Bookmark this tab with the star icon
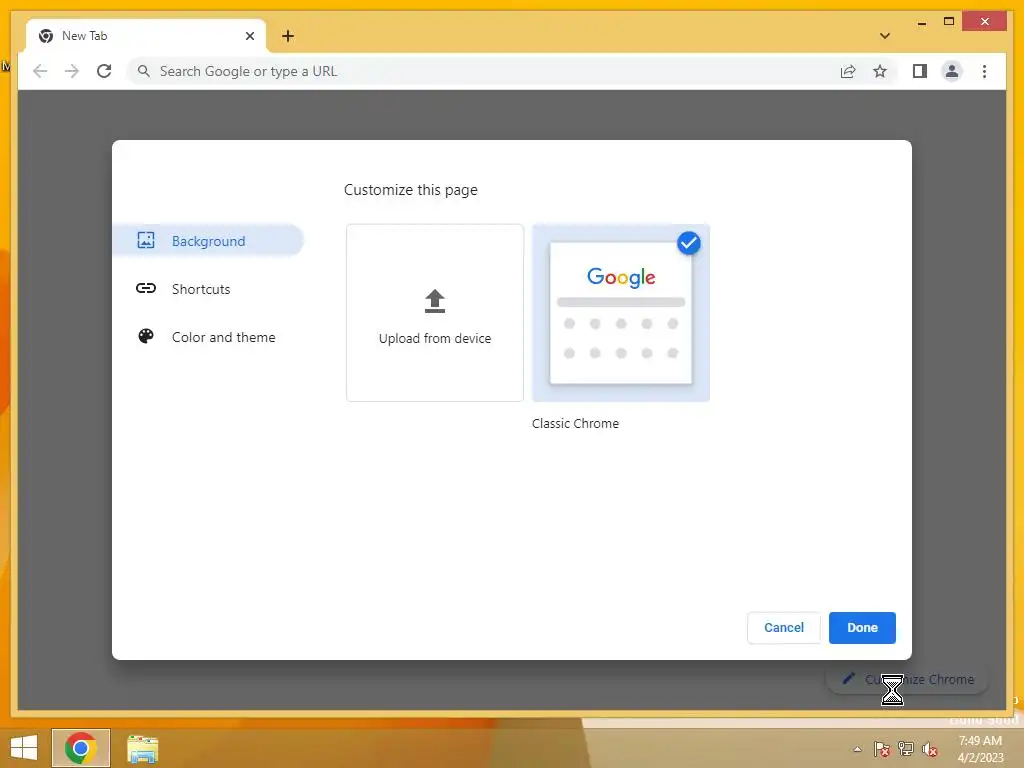Viewport: 1024px width, 768px height. (x=880, y=71)
